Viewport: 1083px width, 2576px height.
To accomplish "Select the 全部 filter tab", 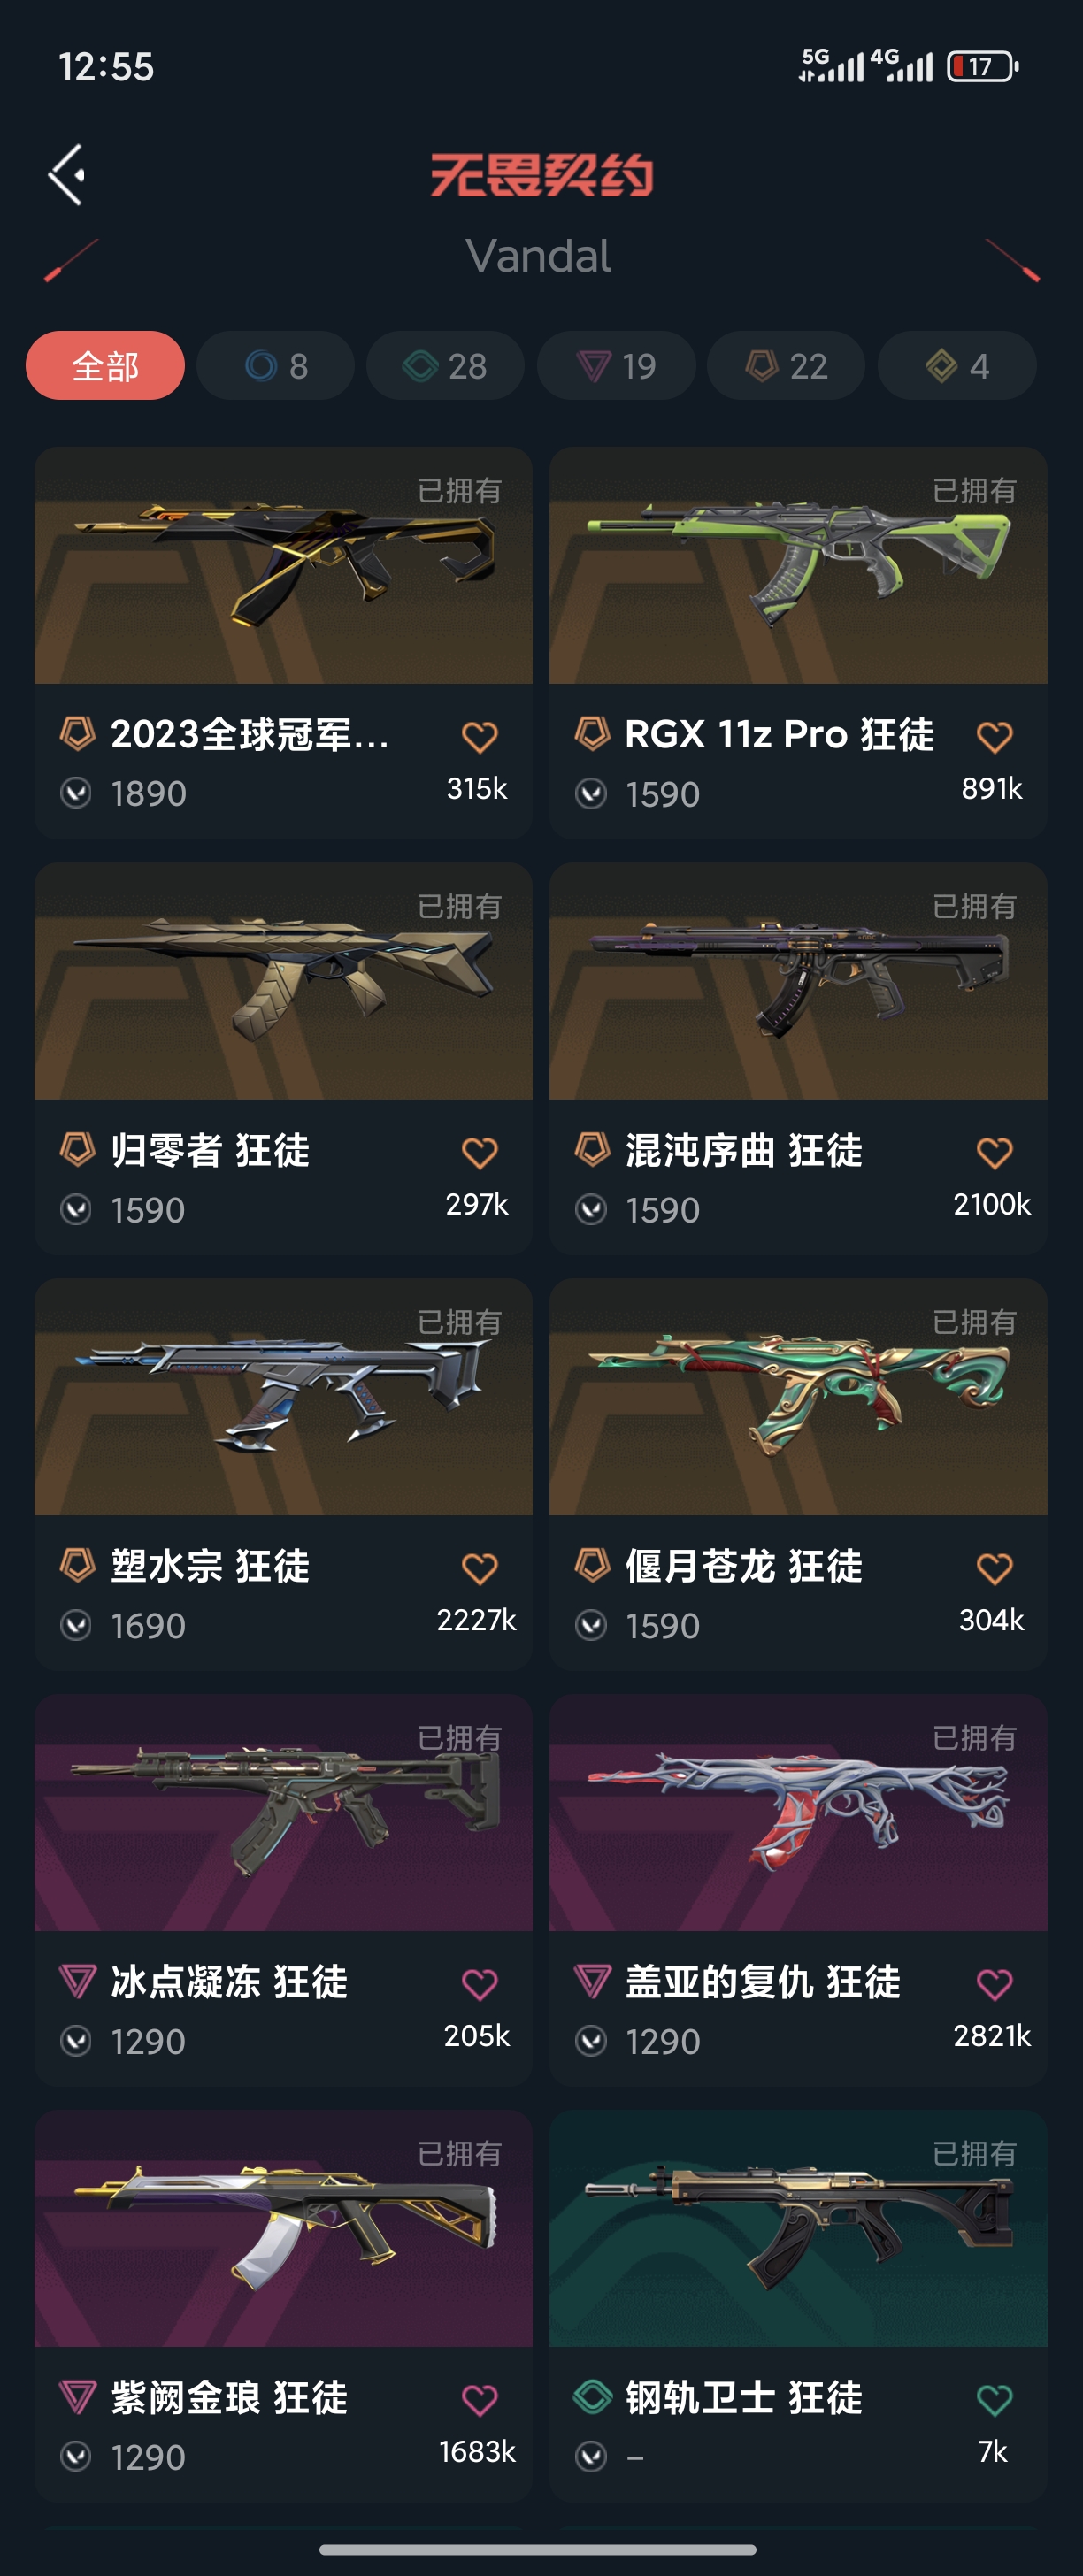I will coord(105,366).
